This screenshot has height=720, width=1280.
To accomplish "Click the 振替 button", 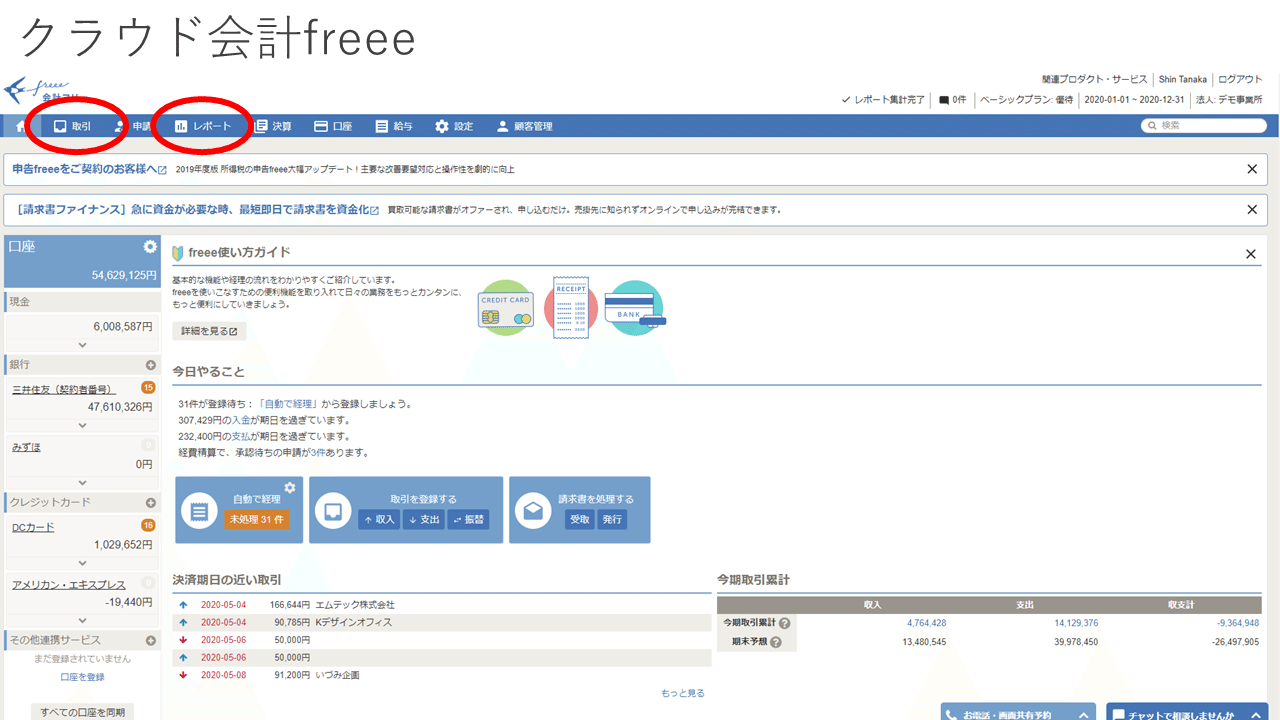I will point(468,519).
